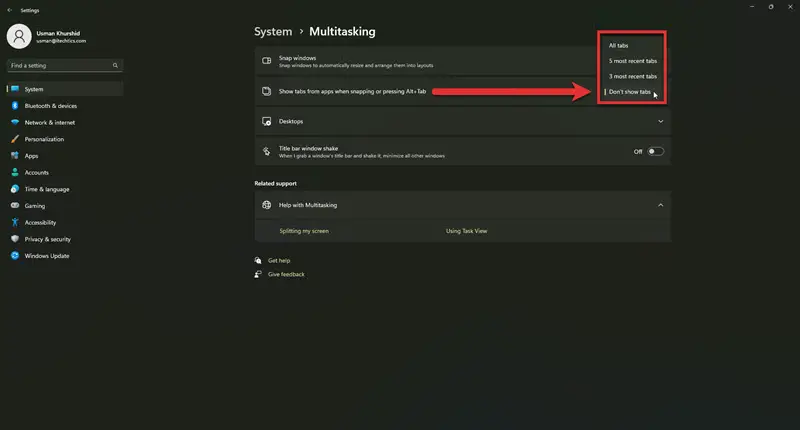This screenshot has width=800, height=430.
Task: Open the user profile avatar
Action: tap(19, 36)
